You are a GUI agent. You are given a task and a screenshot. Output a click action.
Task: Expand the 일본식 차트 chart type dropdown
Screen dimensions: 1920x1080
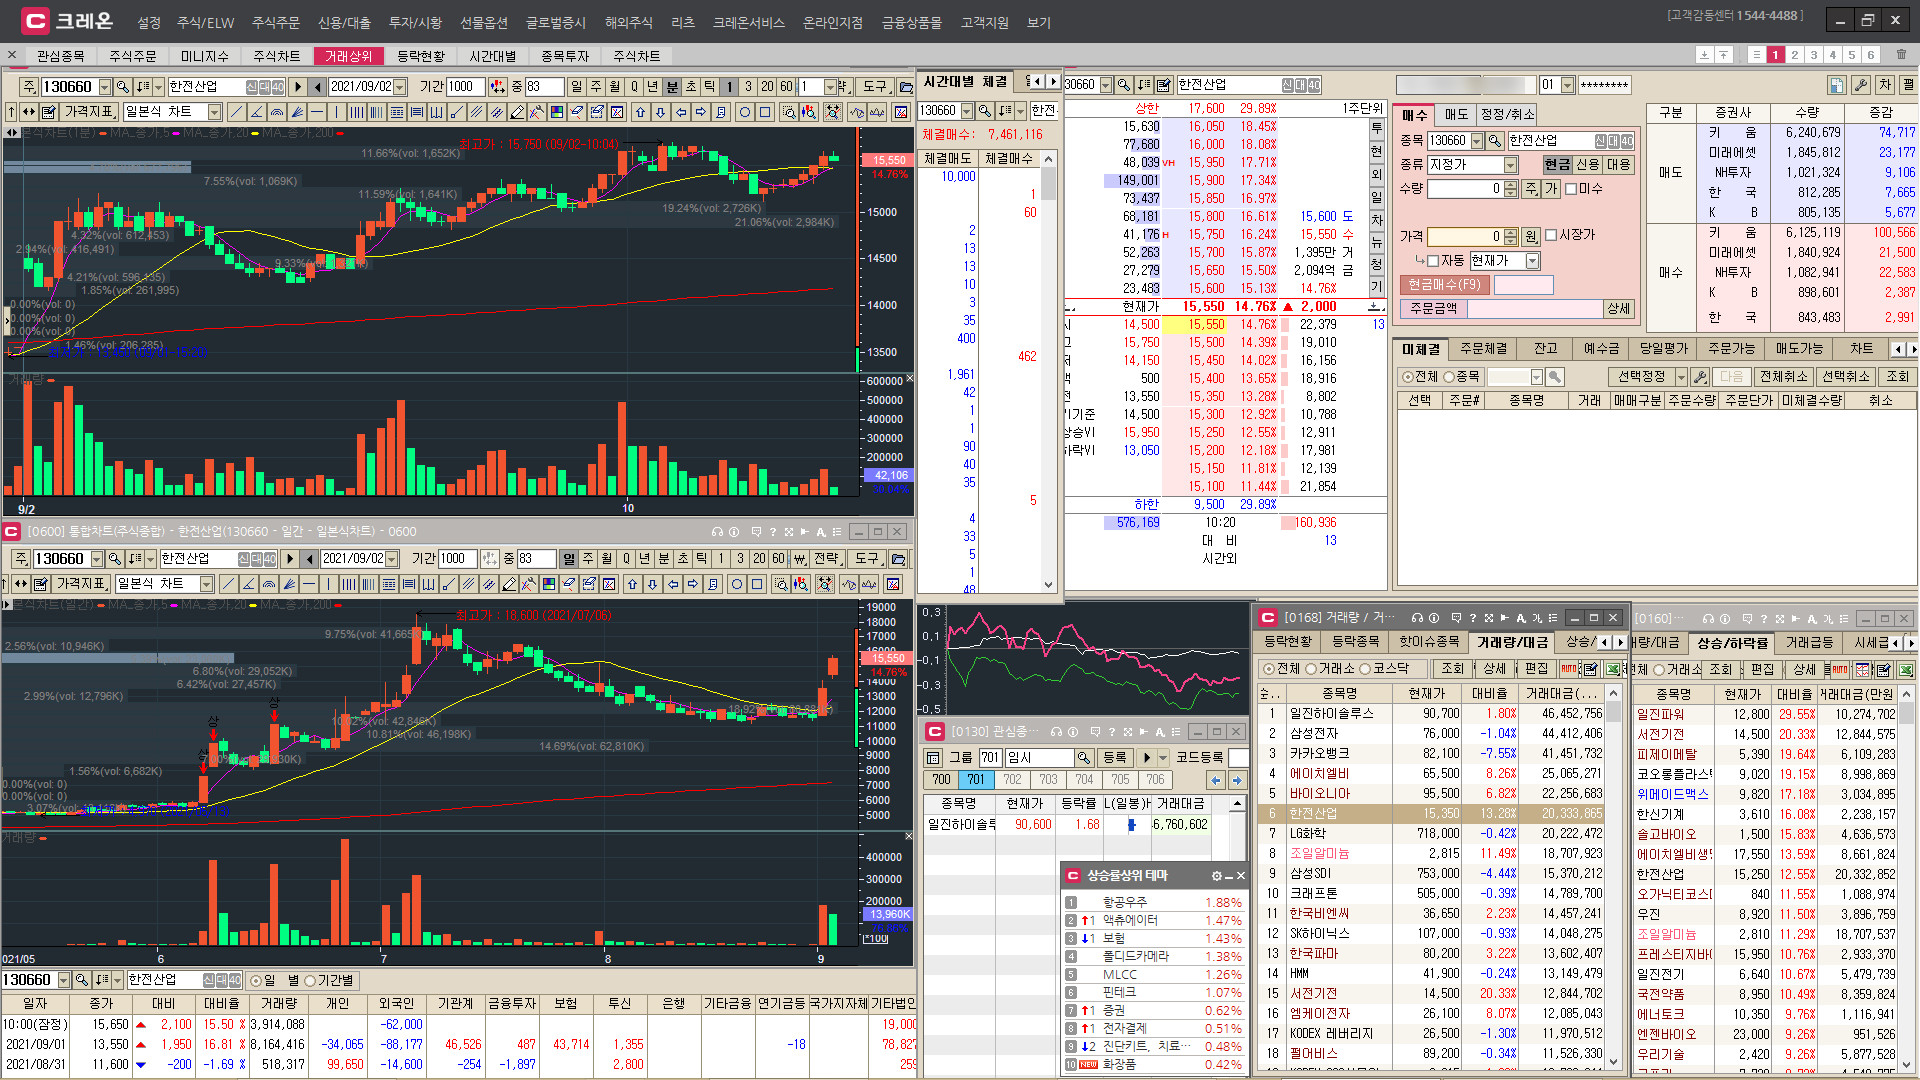(214, 112)
